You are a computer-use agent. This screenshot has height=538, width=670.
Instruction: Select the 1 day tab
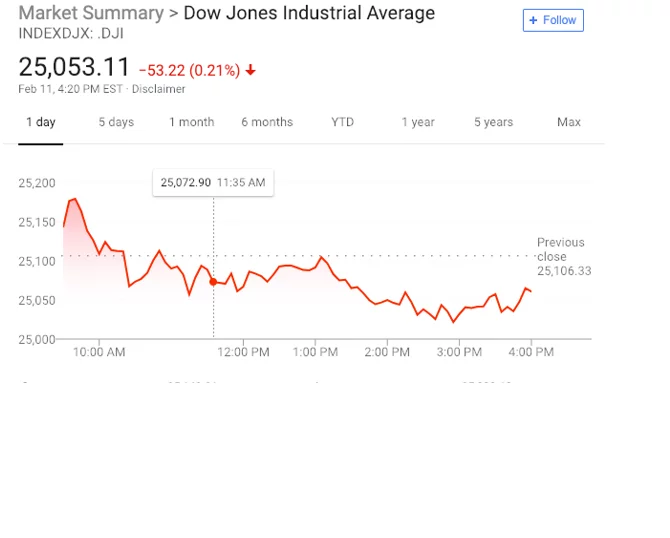pyautogui.click(x=41, y=122)
